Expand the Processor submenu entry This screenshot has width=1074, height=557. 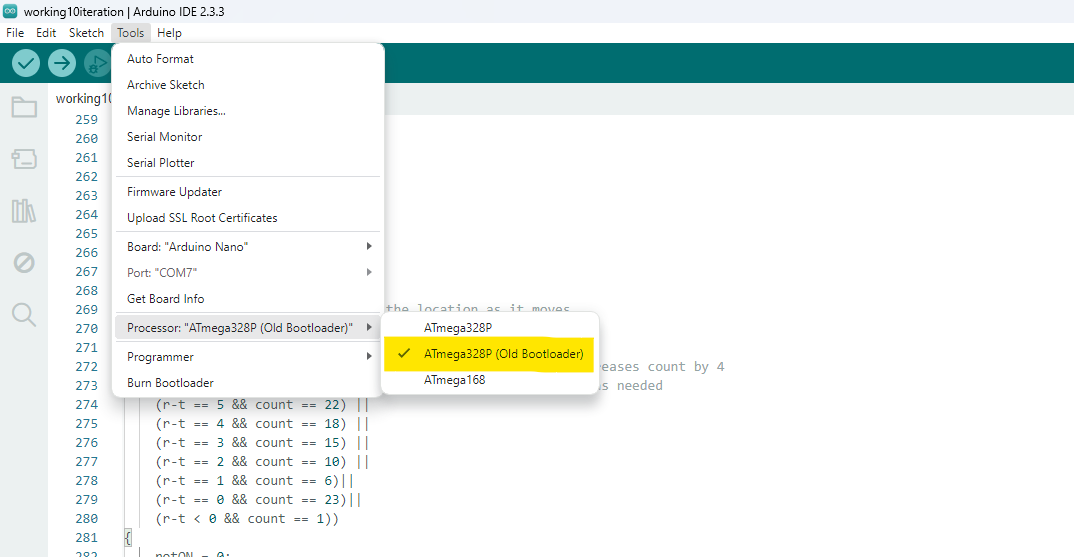247,328
